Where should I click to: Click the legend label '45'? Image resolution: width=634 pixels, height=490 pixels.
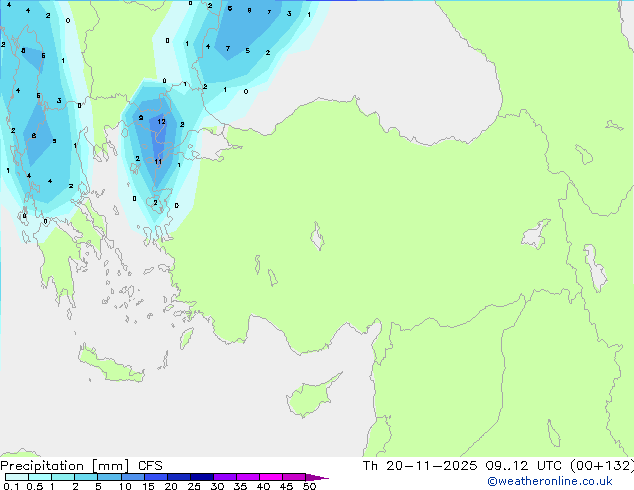(x=286, y=486)
